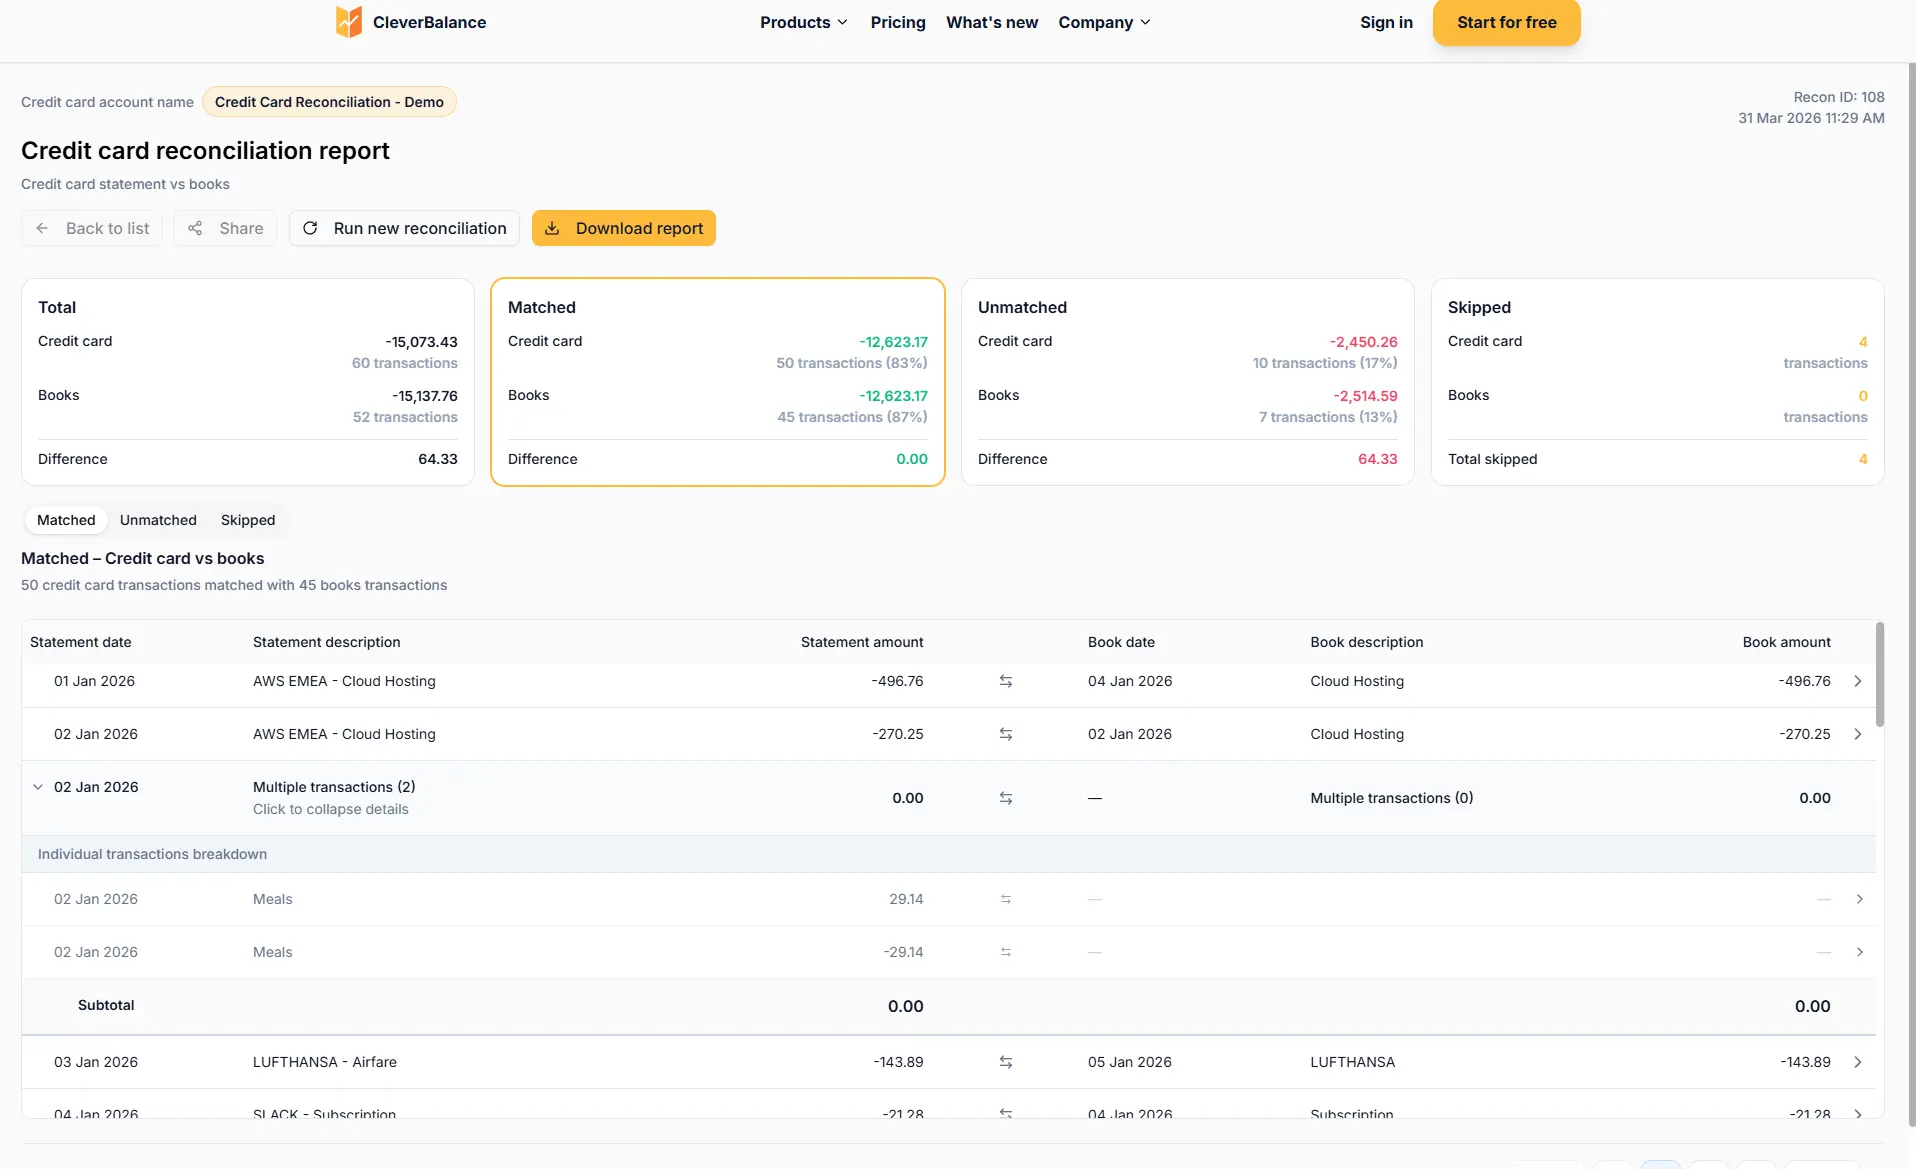Click '10 transactions (17%)' in Unmatched card
1916x1169 pixels.
1325,363
